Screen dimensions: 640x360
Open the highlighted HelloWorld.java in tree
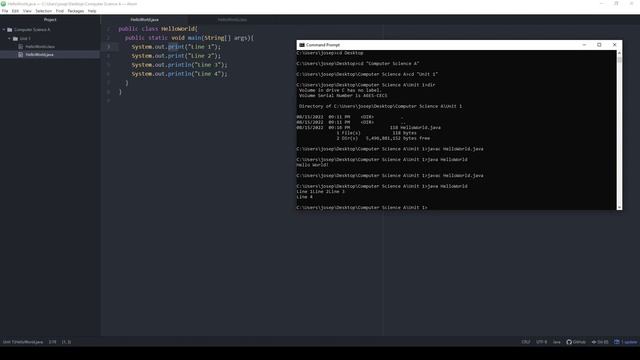point(39,54)
